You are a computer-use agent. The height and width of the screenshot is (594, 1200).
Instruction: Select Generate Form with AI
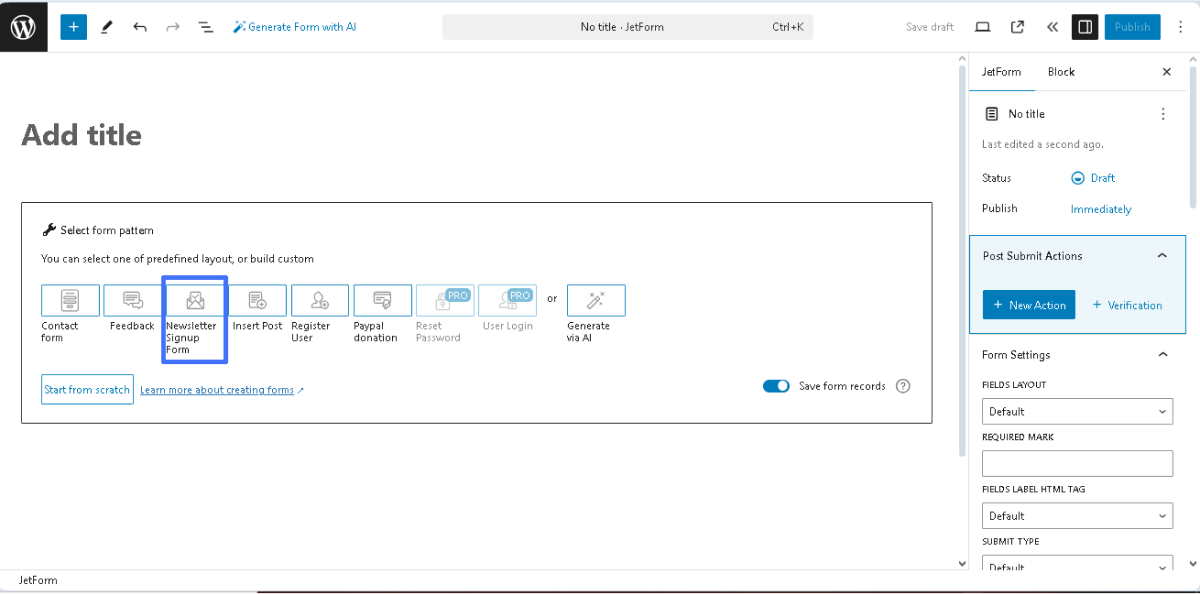pyautogui.click(x=294, y=26)
